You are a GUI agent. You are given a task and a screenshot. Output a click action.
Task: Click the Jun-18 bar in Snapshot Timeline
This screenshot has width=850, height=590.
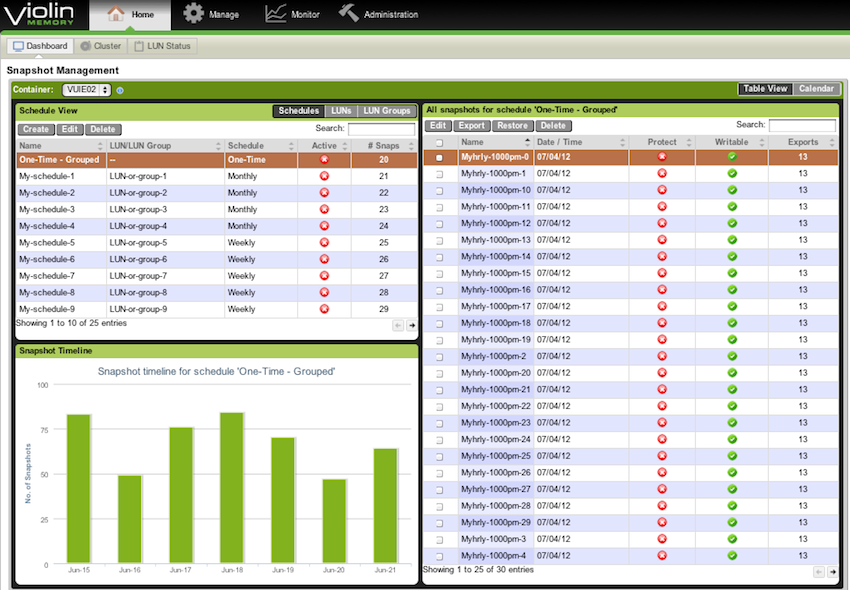click(x=232, y=488)
